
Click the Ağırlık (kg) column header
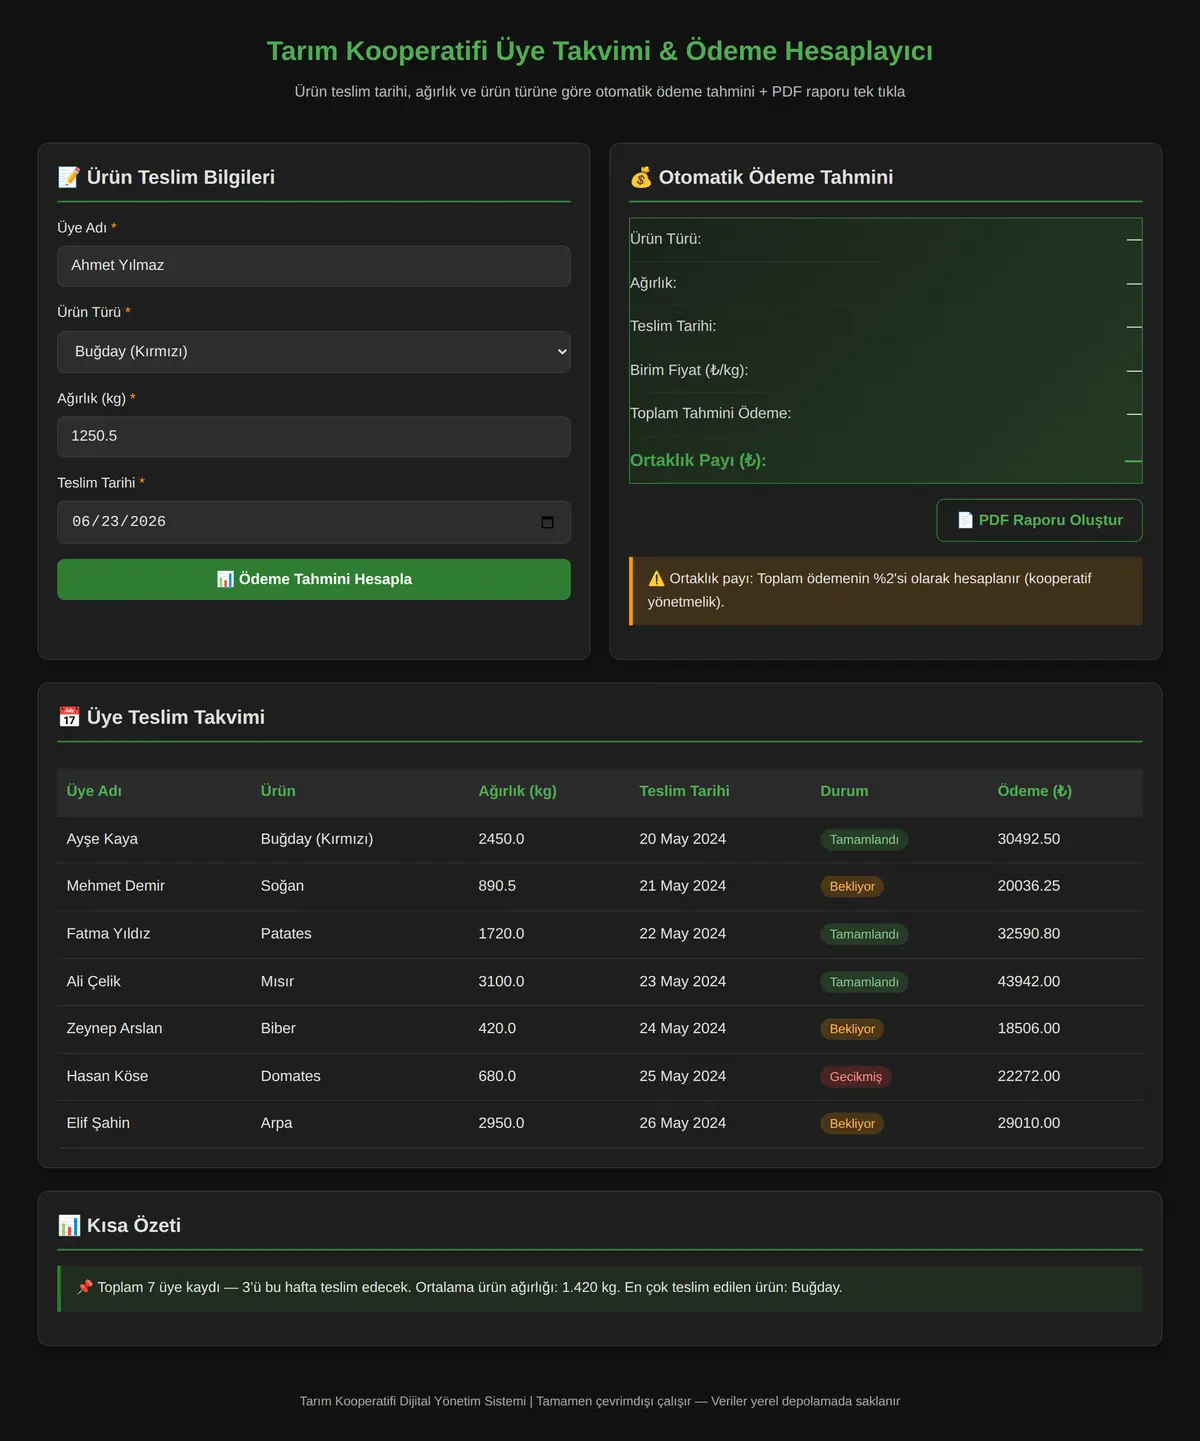click(517, 791)
